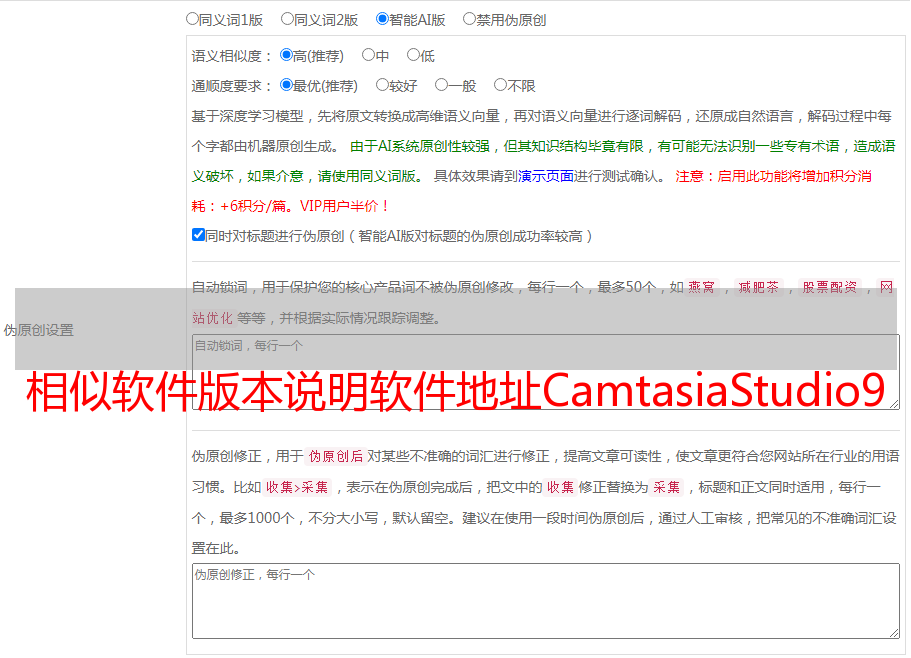Screen dimensions: 911x658
Task: Set 语义相似度 to 高(推荐)
Action: click(286, 55)
